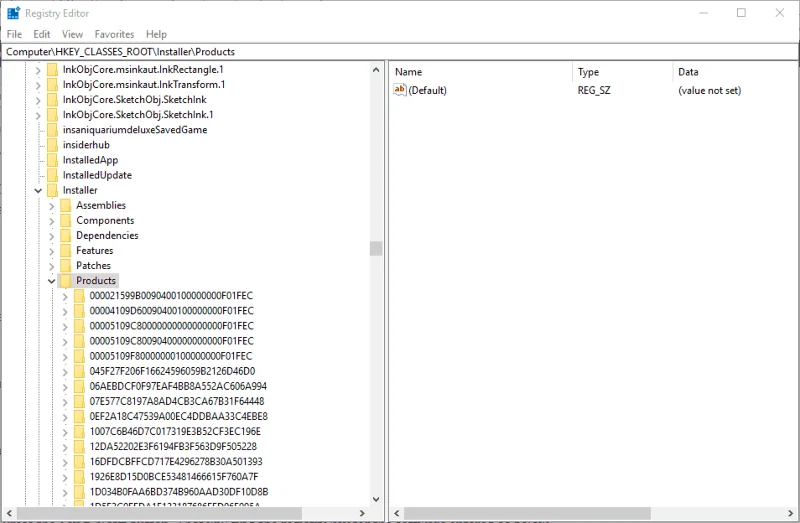Click the insaniquariumdeluxeSavedGame folder icon
The image size is (800, 523).
pyautogui.click(x=52, y=130)
